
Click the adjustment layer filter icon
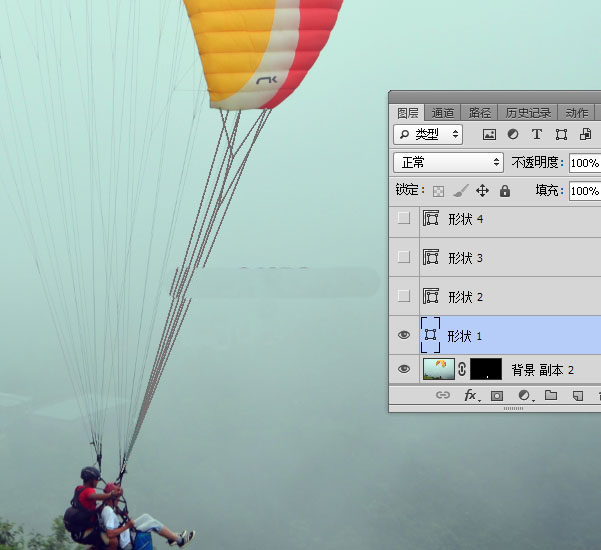tap(513, 134)
